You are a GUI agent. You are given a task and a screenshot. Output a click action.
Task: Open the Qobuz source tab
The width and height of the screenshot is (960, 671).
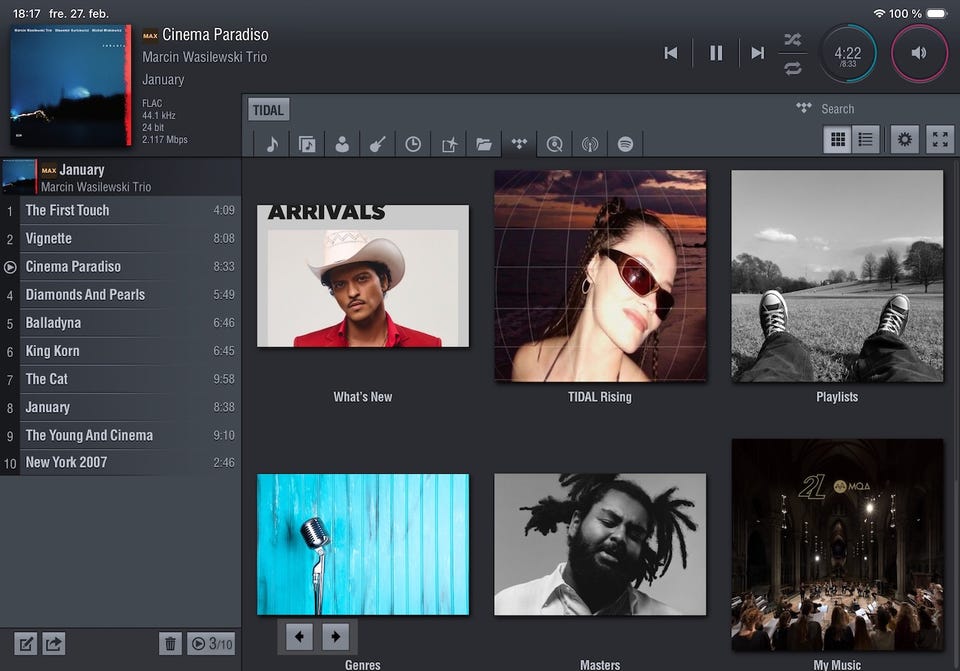tap(554, 144)
